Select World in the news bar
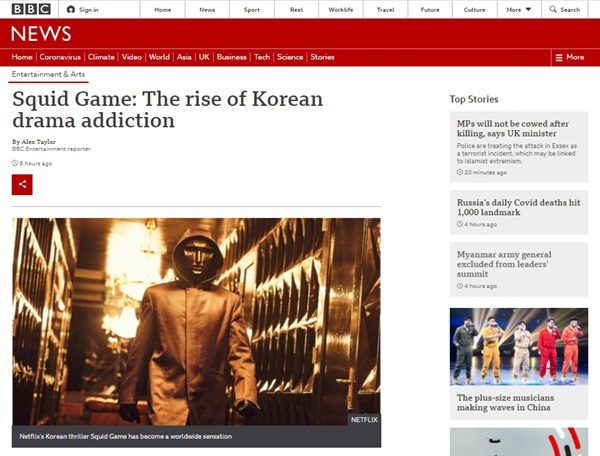This screenshot has width=600, height=456. (x=159, y=57)
